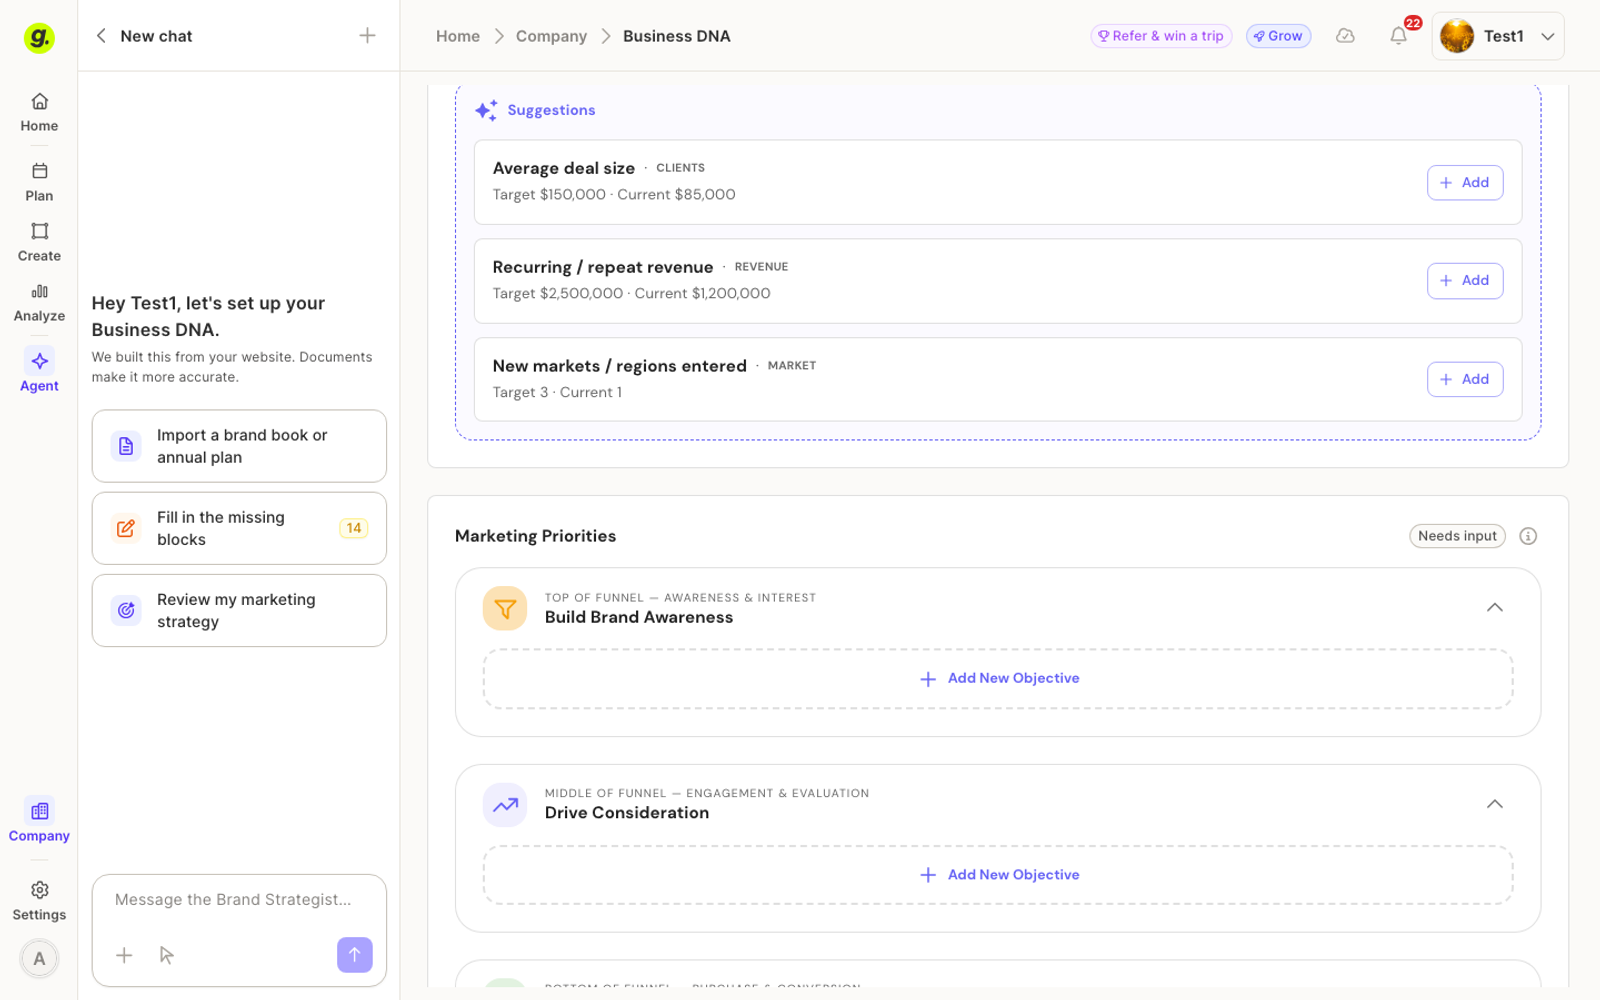Open the Agent sidebar section
The image size is (1600, 1000).
click(39, 370)
